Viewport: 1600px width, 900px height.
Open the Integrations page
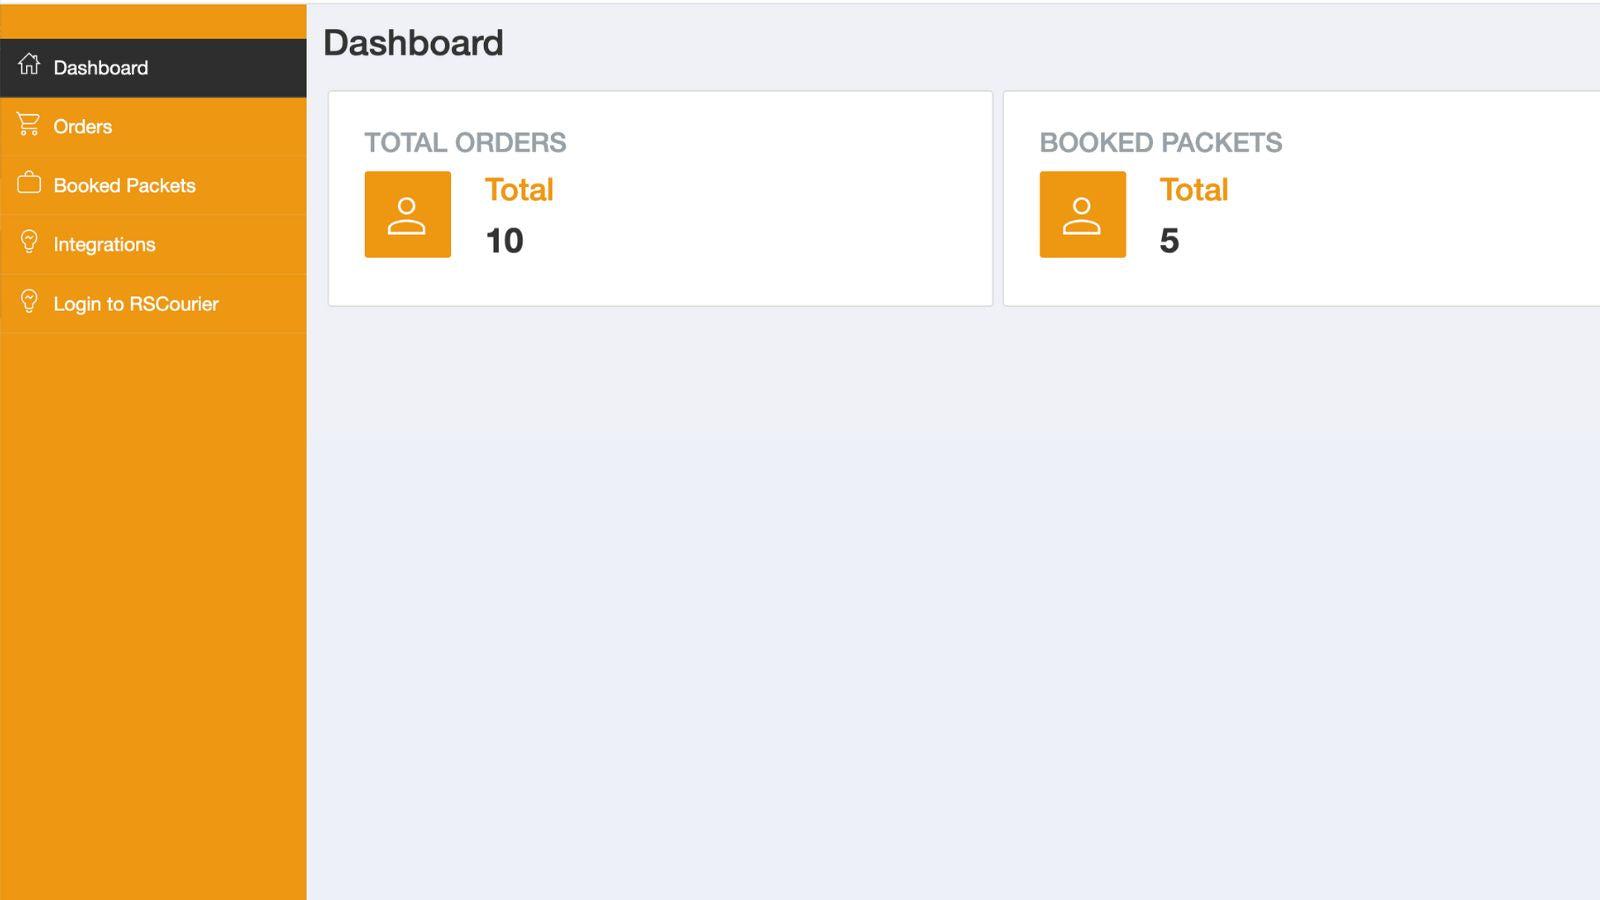105,244
